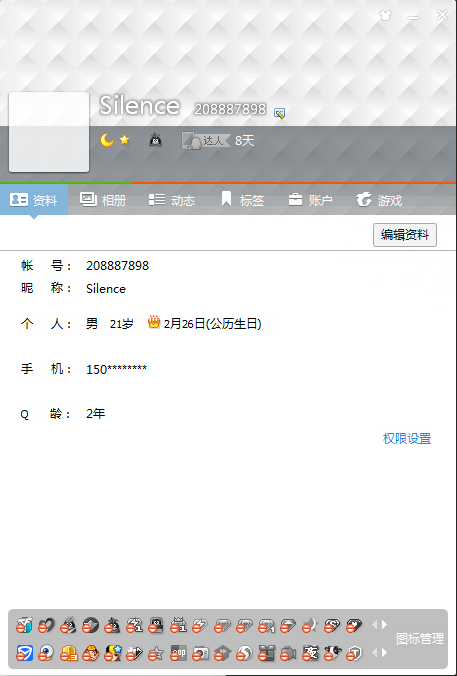Screen dimensions: 457x676
Task: Open 图标管理 icon management
Action: 420,638
